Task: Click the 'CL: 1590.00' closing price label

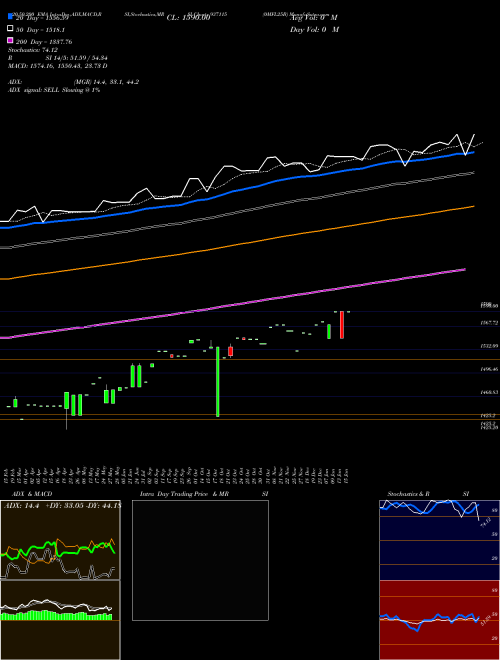Action: [188, 18]
